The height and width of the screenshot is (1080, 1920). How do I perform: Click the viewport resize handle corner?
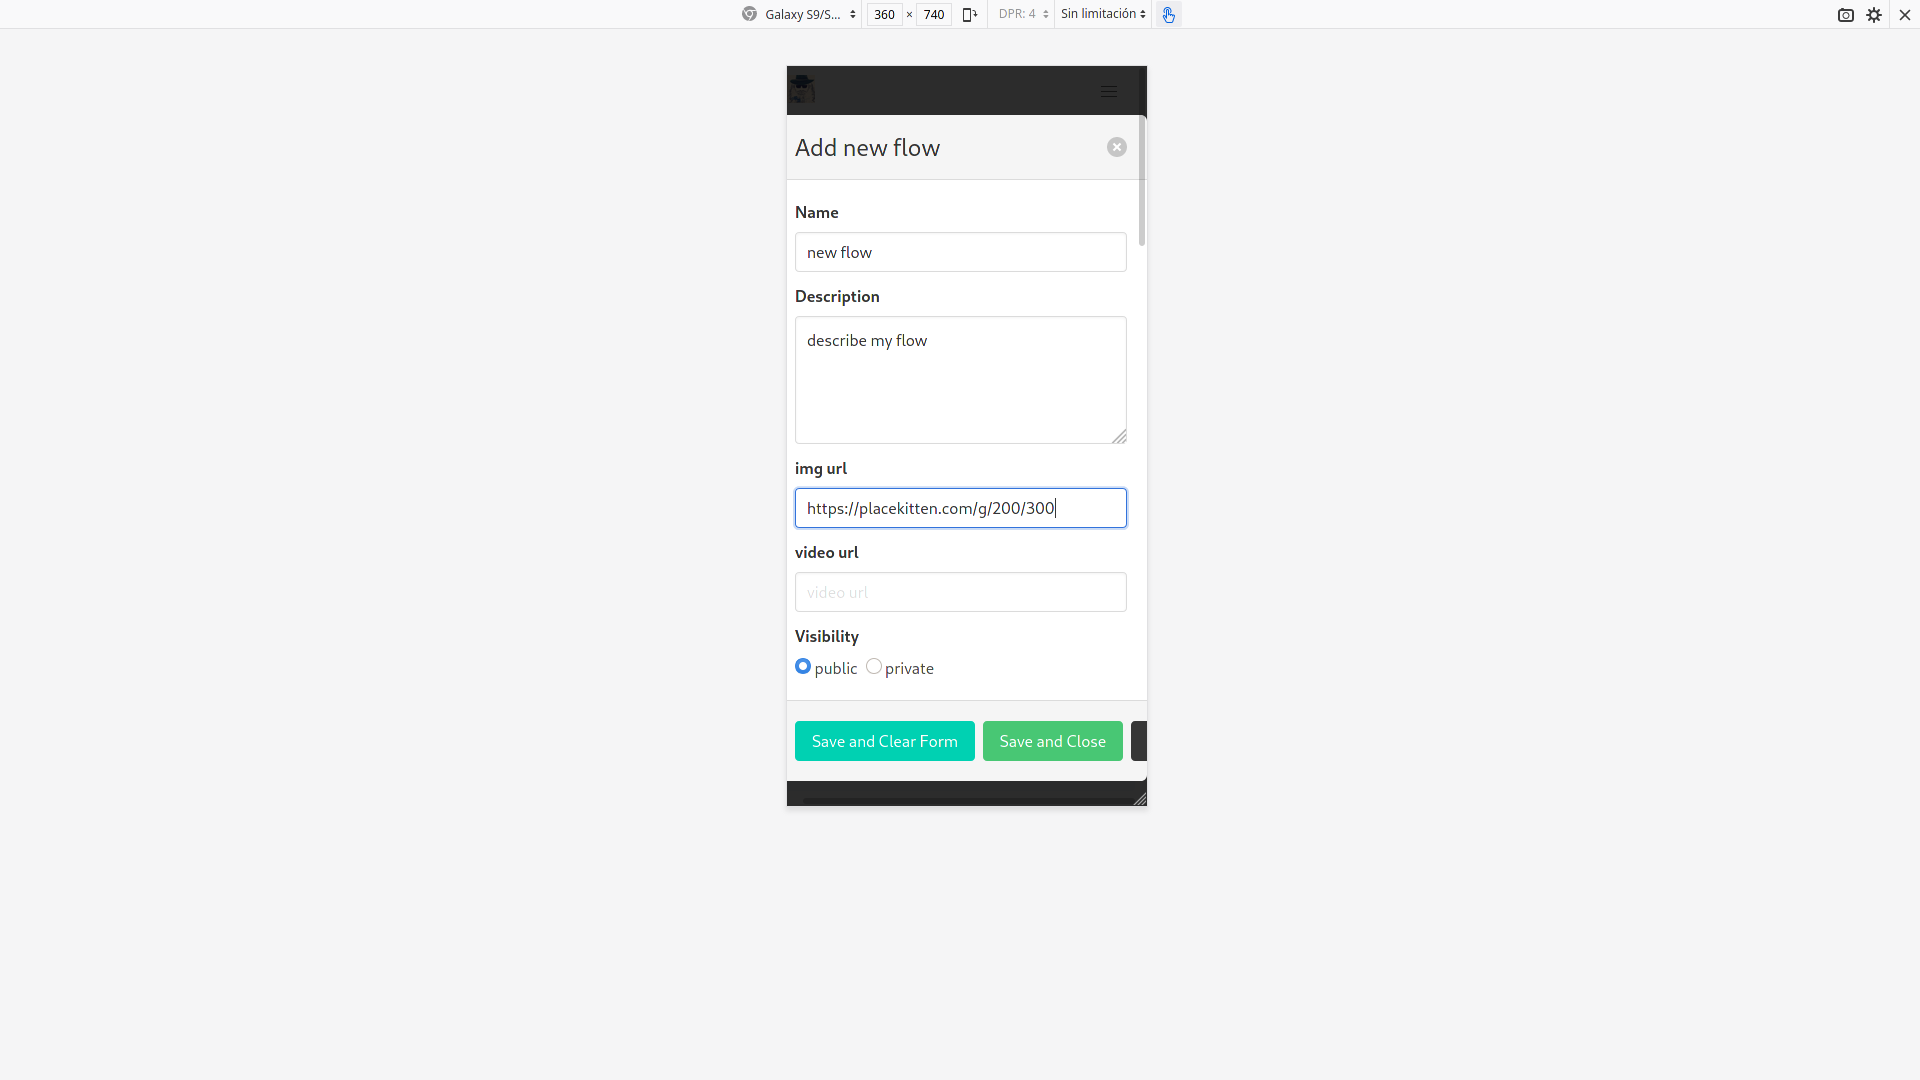1139,798
